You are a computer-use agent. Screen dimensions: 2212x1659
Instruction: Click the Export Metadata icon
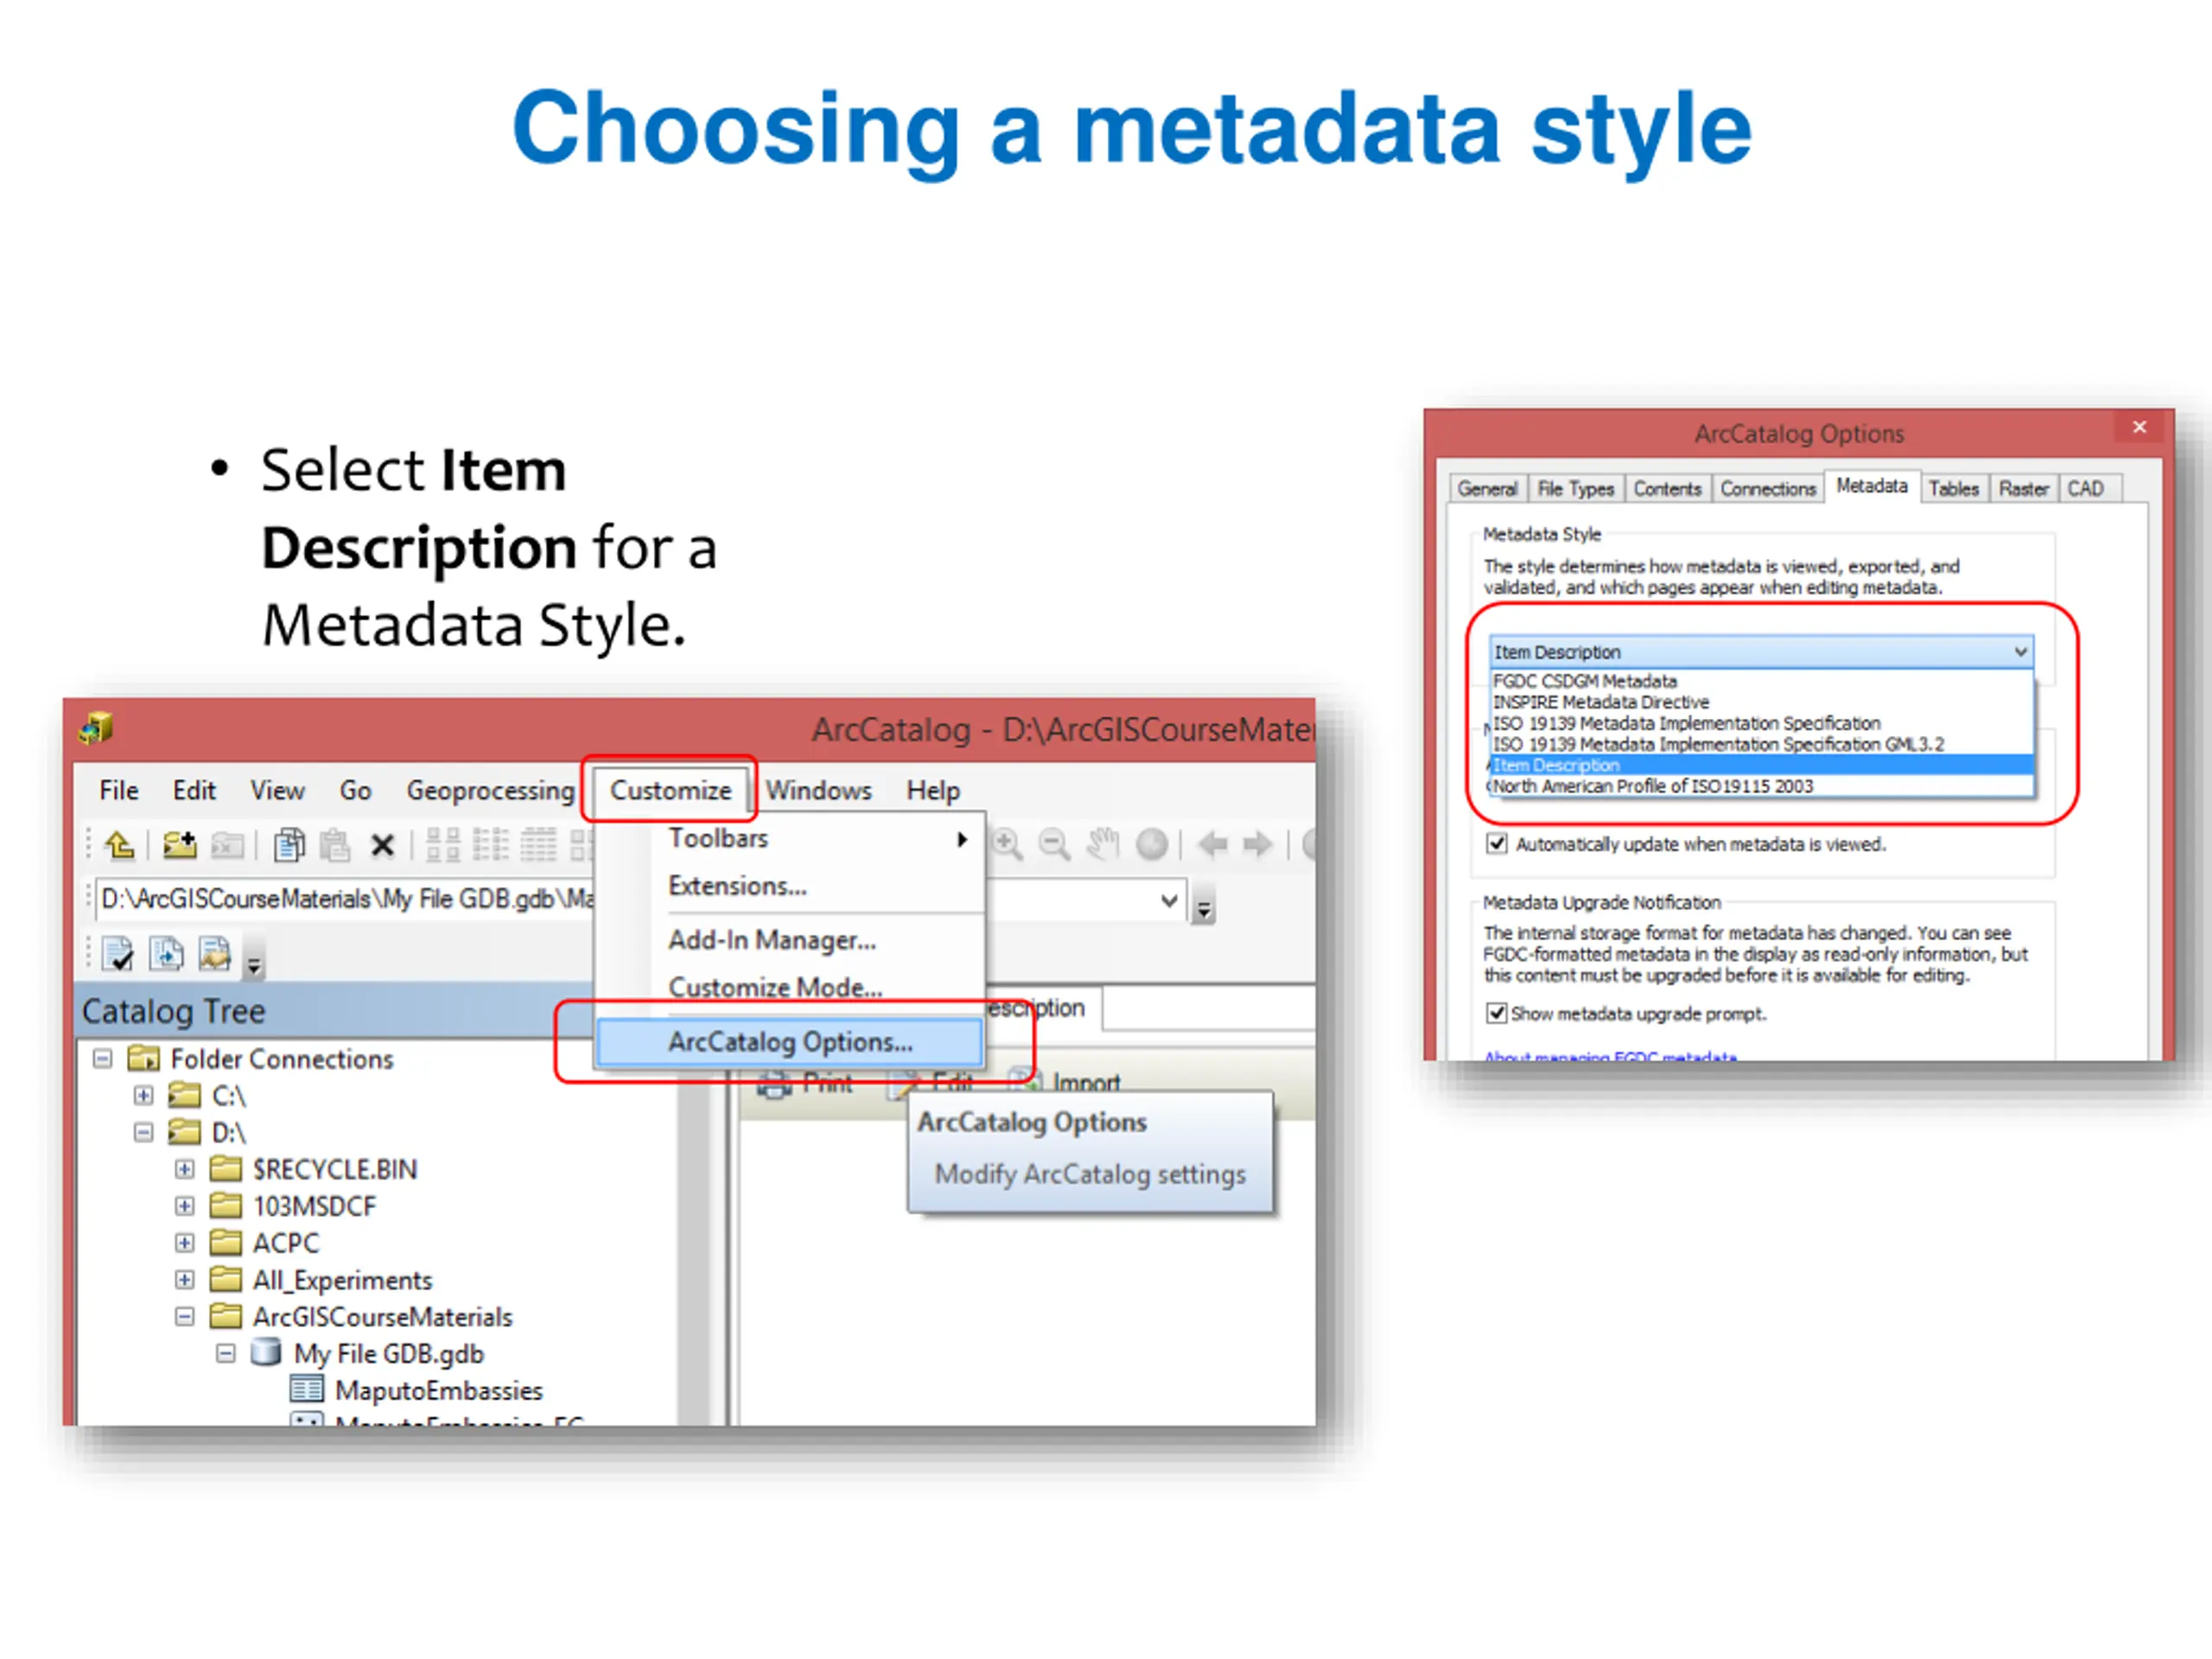[166, 954]
